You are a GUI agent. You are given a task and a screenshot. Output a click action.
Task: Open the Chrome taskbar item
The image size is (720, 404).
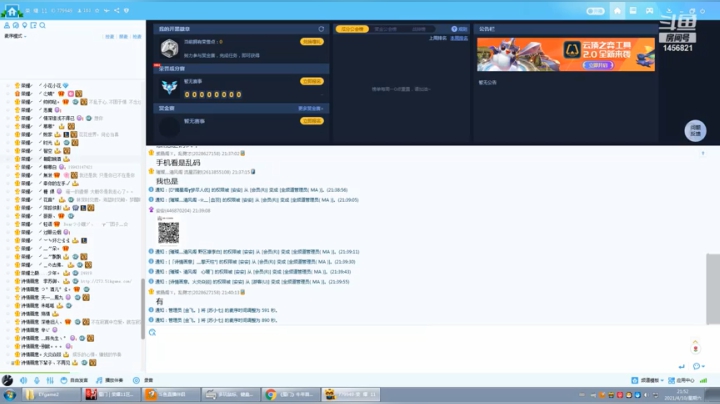click(290, 394)
